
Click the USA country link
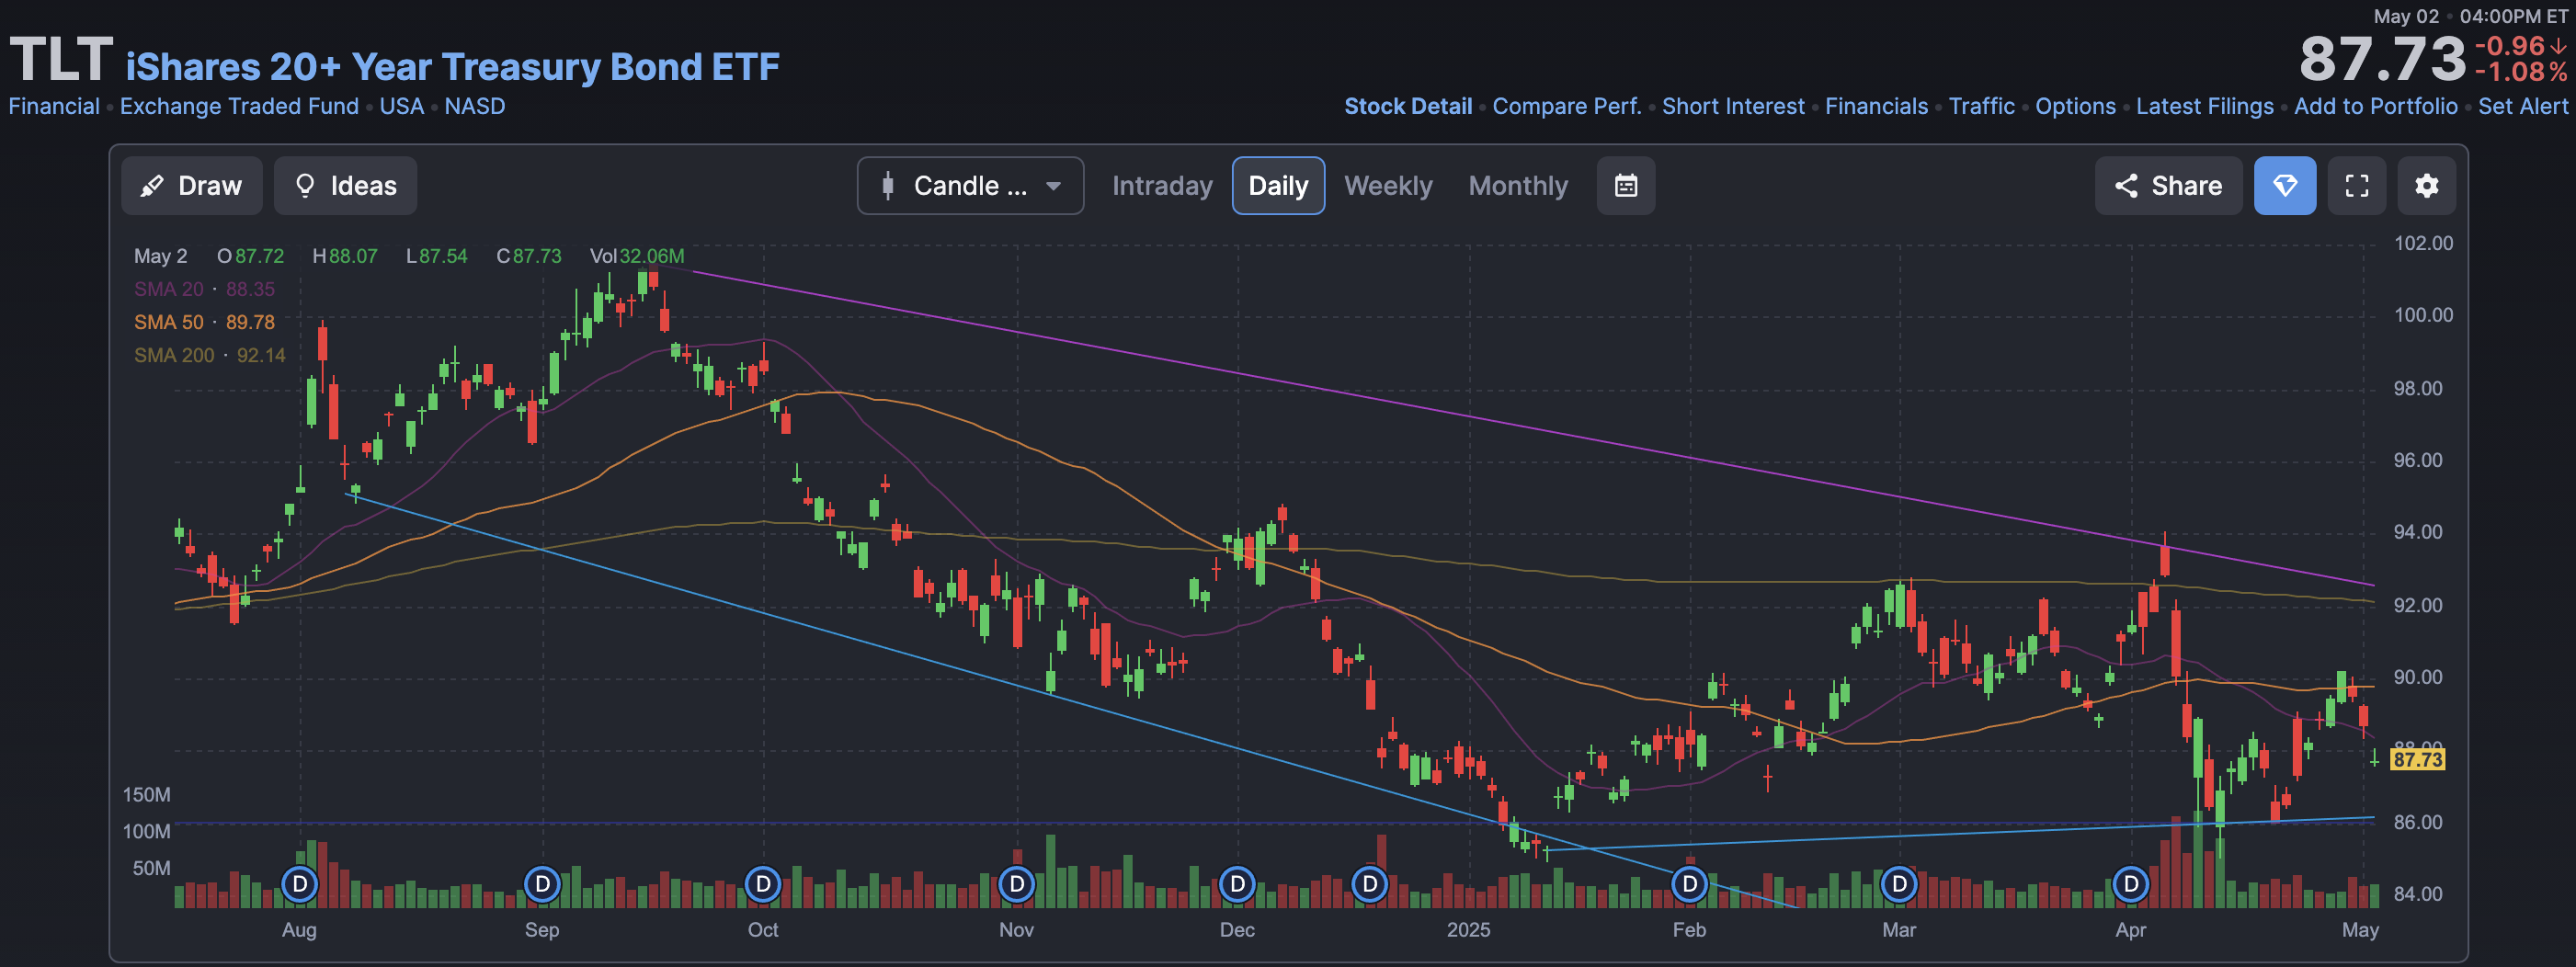[401, 106]
